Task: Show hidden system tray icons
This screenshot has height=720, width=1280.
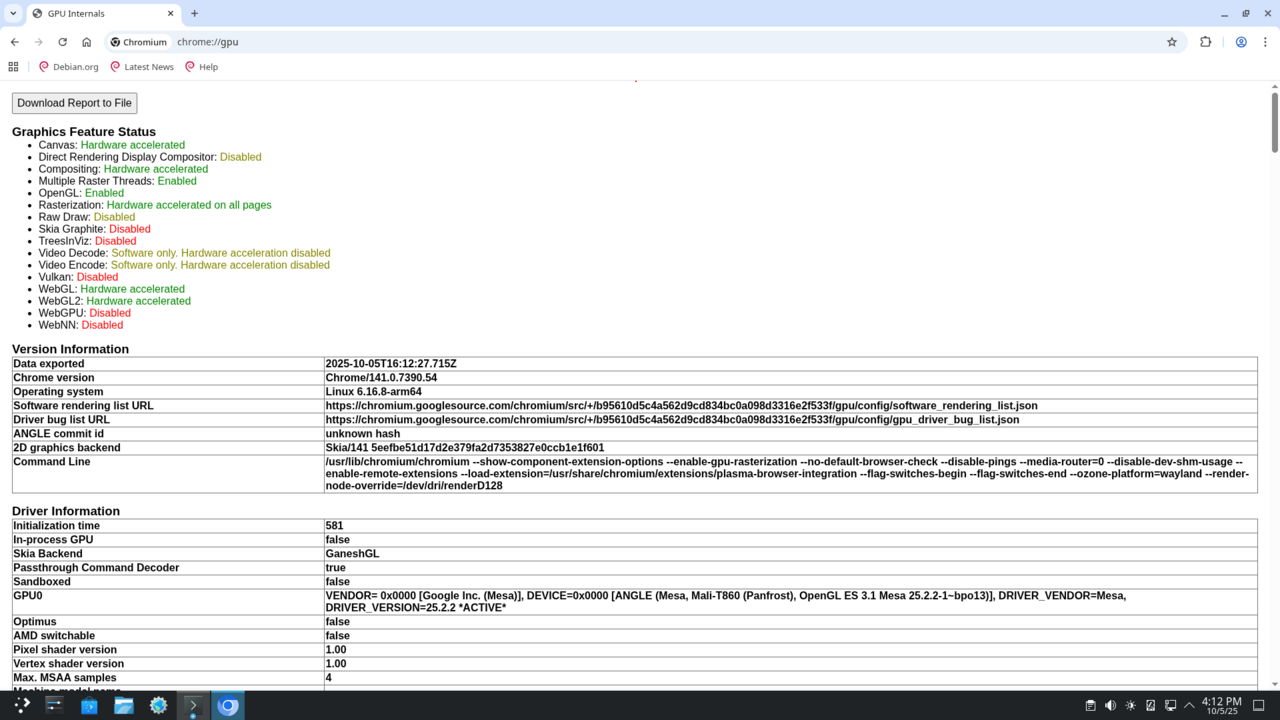Action: (1189, 706)
